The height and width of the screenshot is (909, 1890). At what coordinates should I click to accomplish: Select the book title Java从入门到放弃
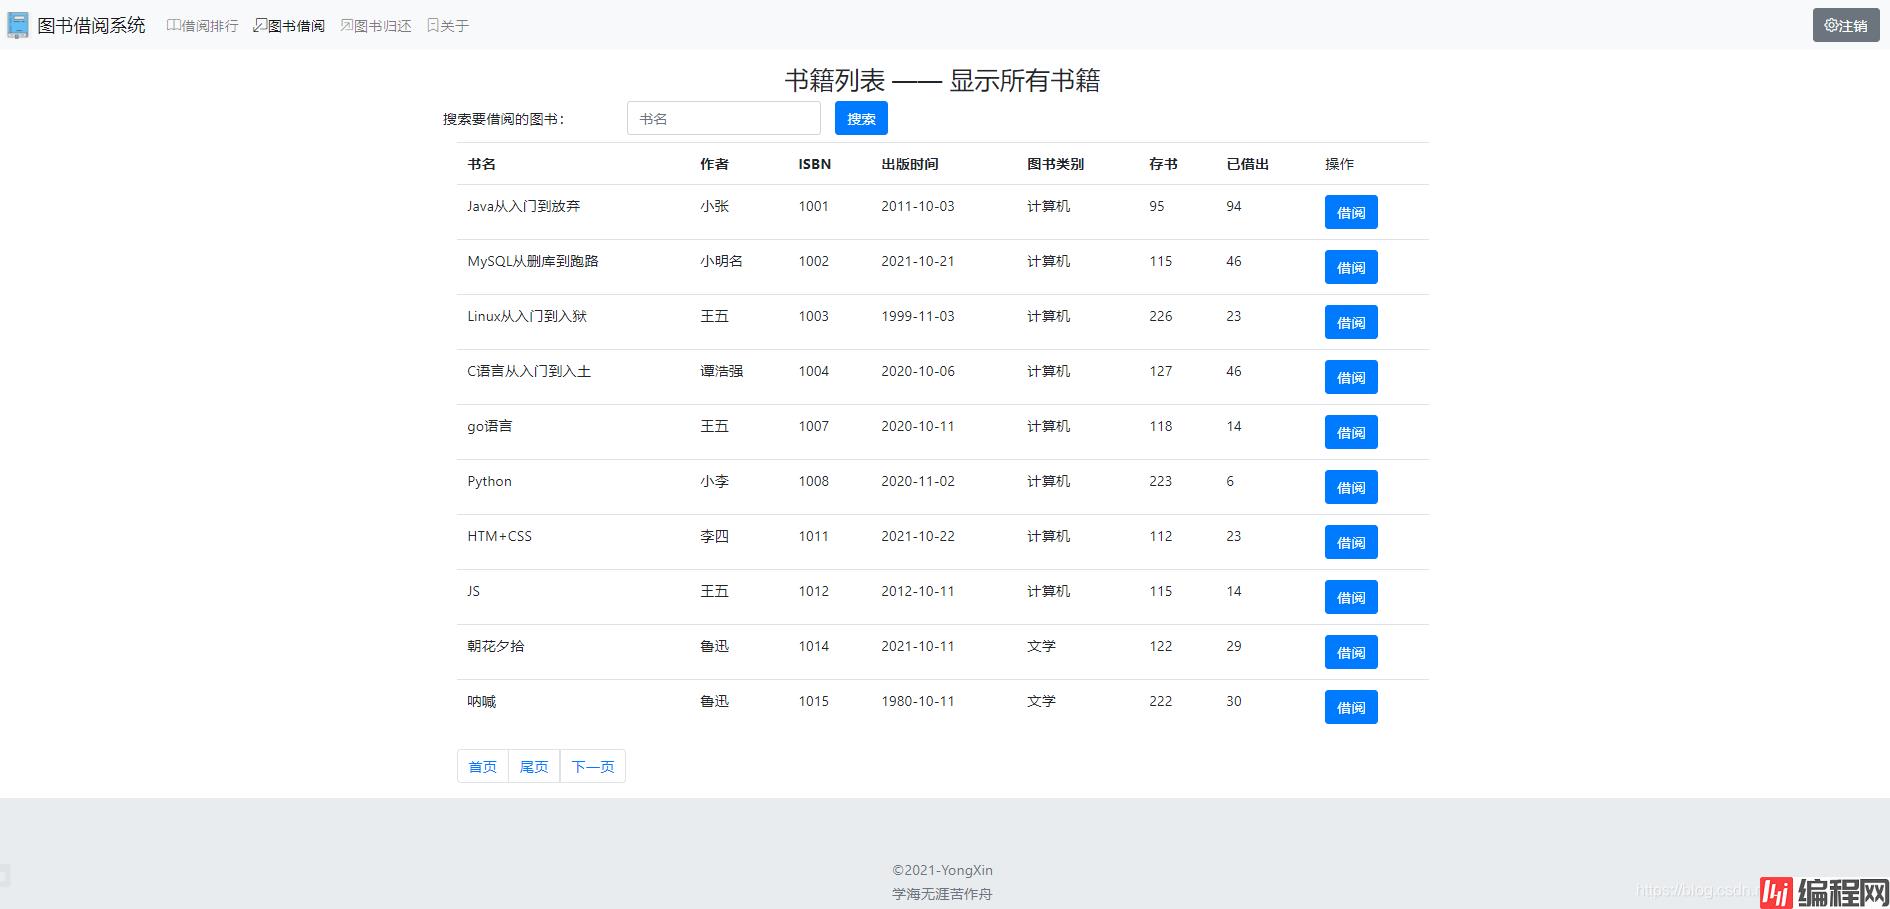(524, 206)
